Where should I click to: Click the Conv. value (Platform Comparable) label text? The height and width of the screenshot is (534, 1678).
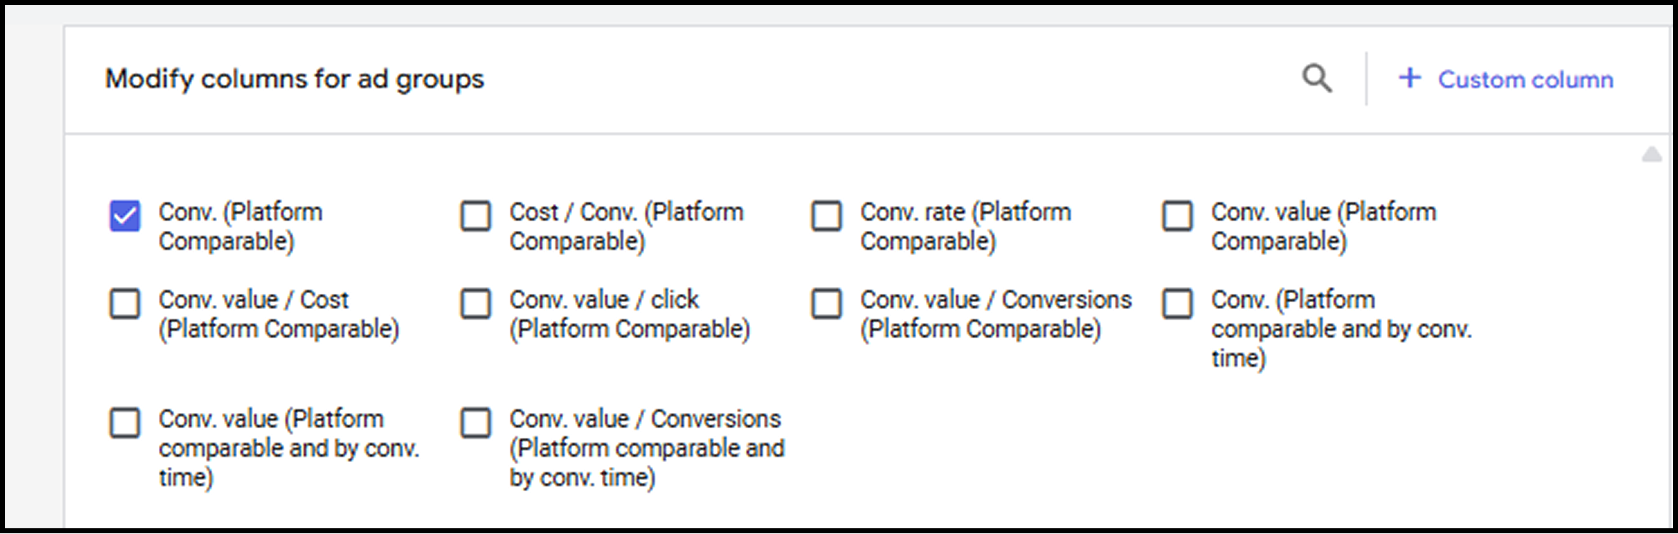pyautogui.click(x=1323, y=227)
